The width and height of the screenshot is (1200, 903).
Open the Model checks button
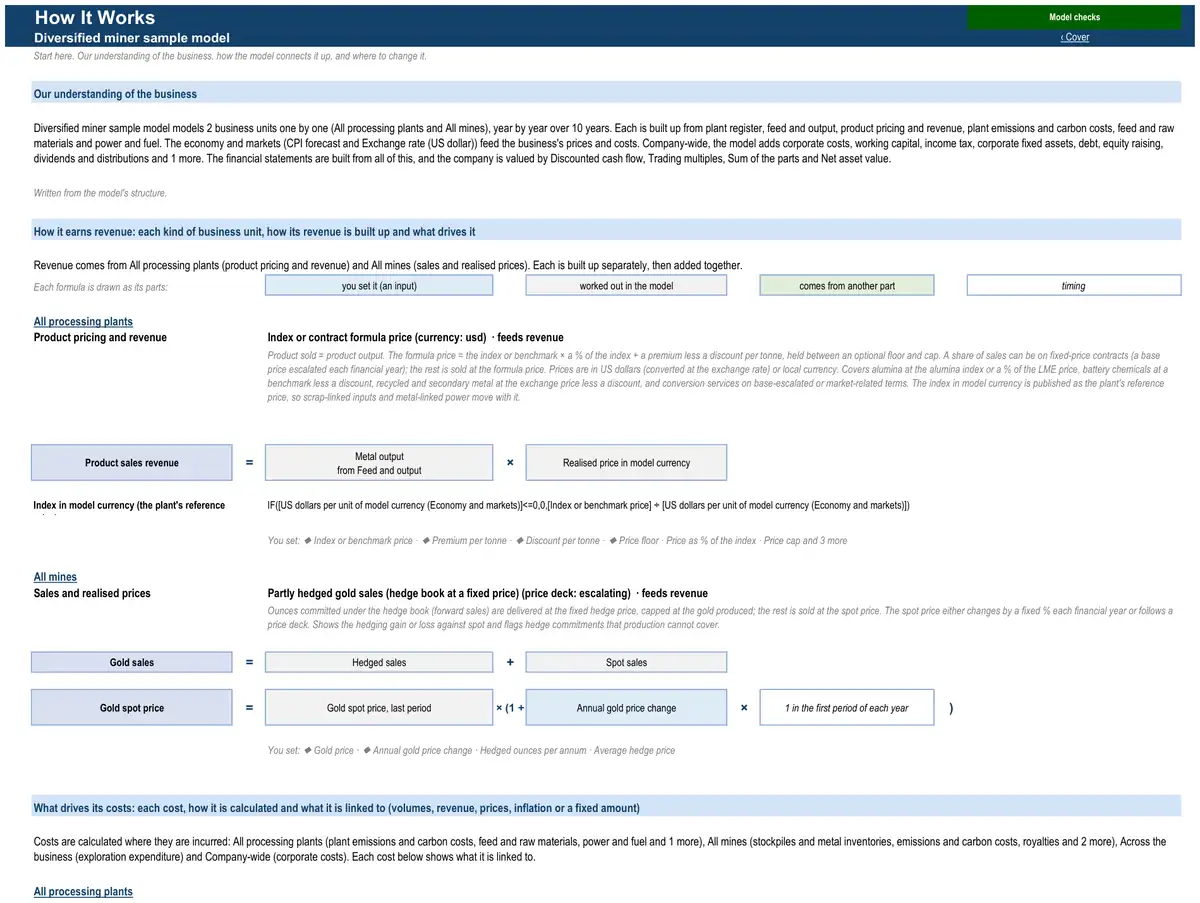pos(1074,17)
